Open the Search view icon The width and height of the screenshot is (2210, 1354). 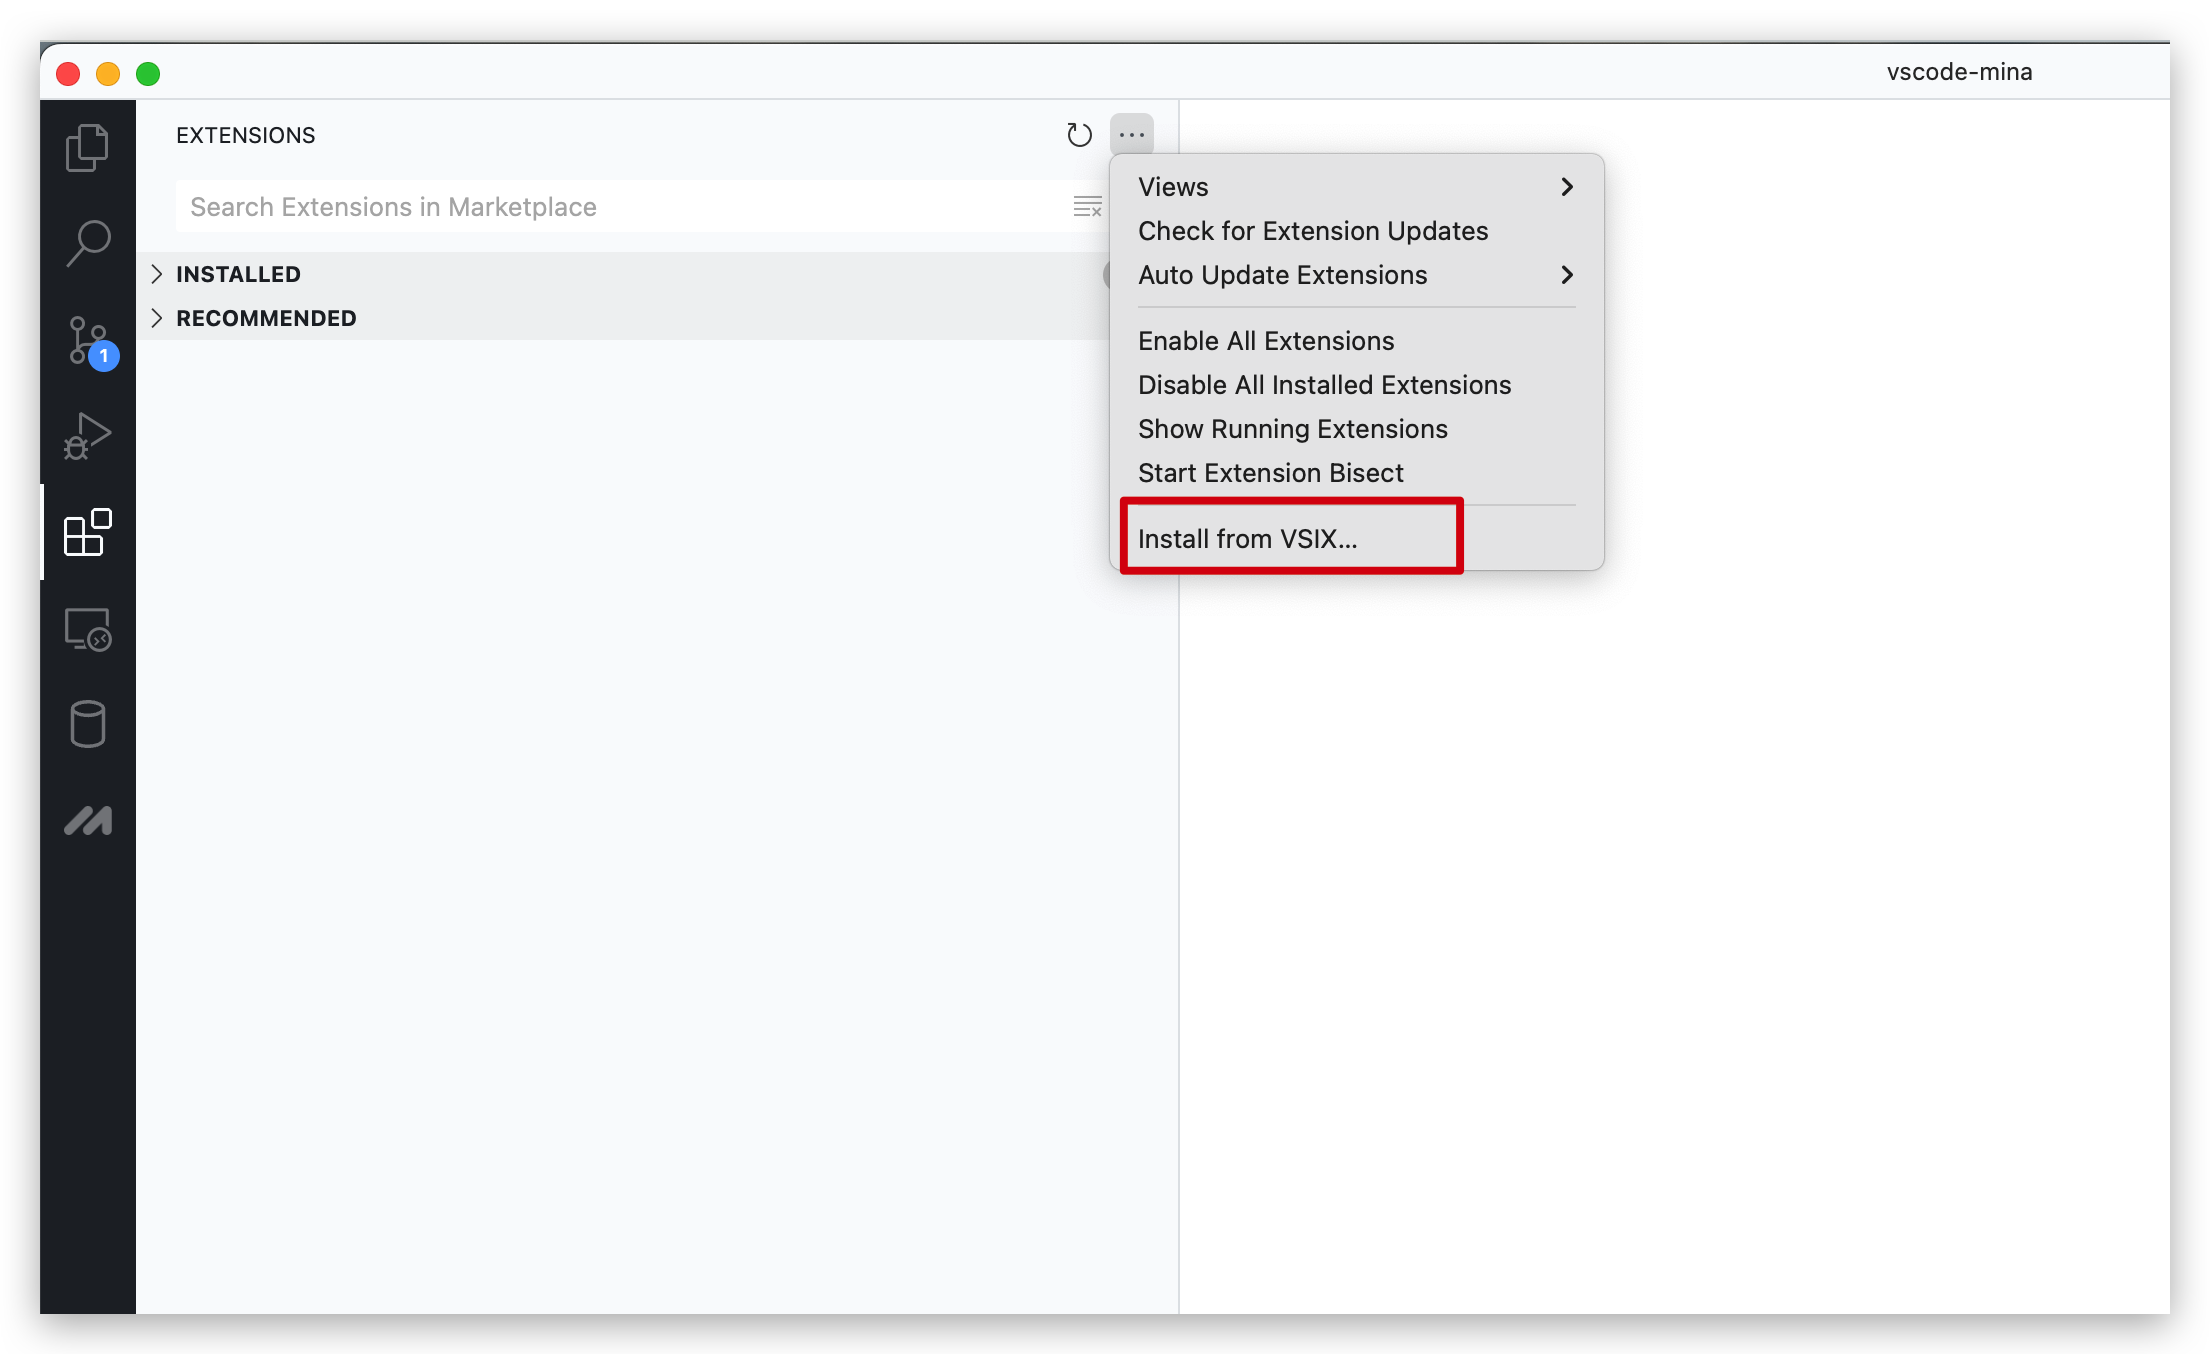[87, 243]
